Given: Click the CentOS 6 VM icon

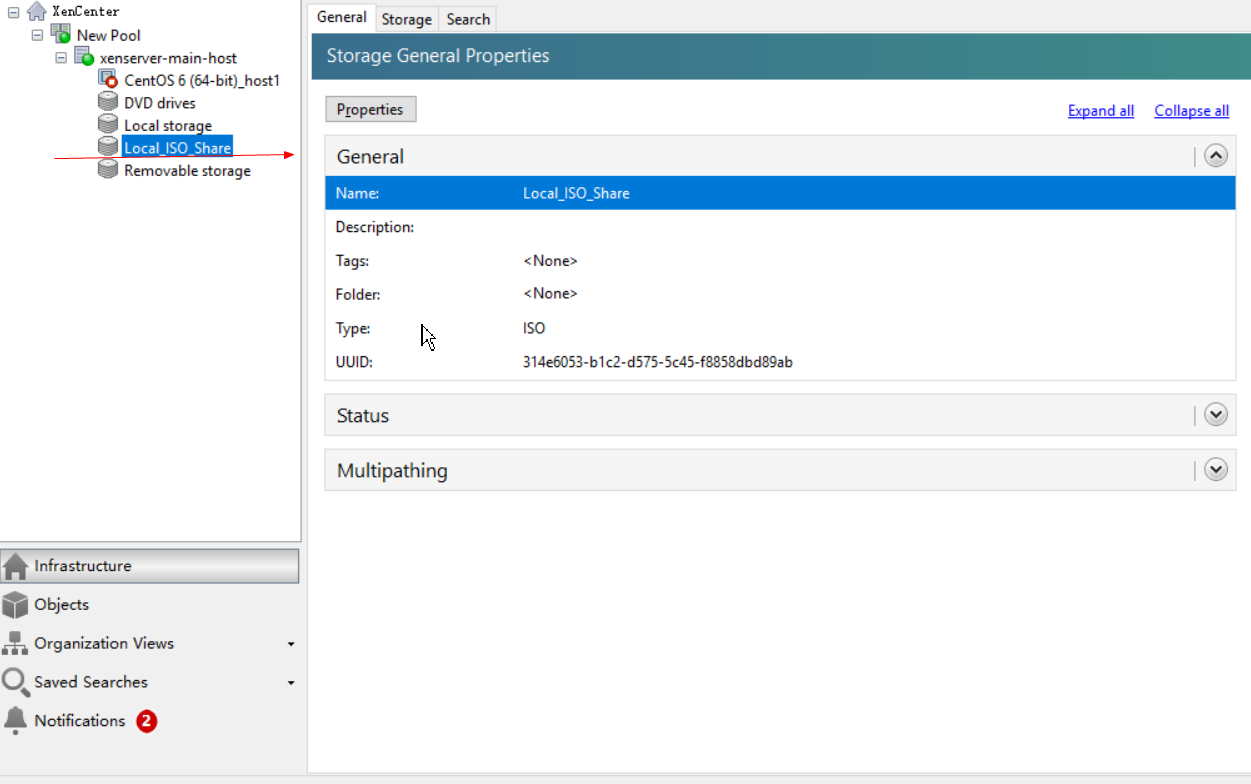Looking at the screenshot, I should pos(108,79).
